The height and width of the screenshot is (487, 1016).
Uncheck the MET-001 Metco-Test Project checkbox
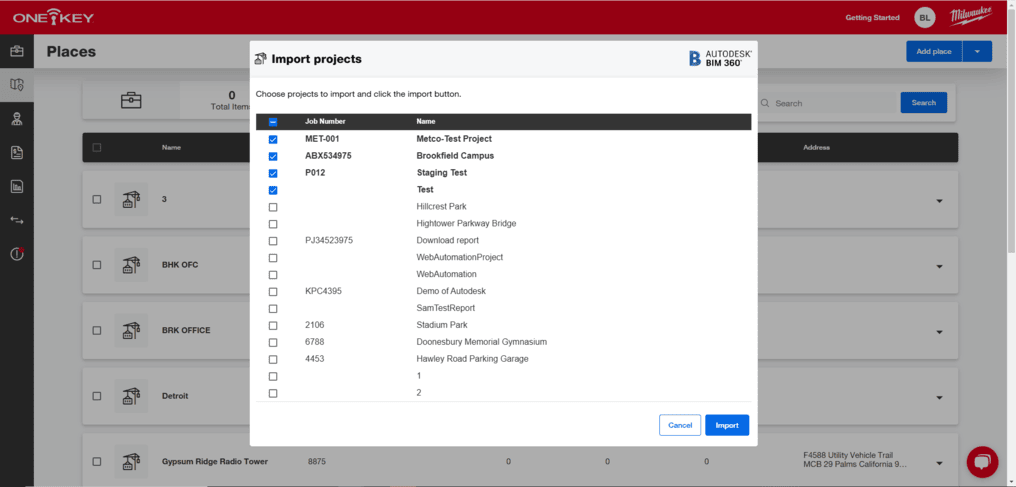(273, 139)
